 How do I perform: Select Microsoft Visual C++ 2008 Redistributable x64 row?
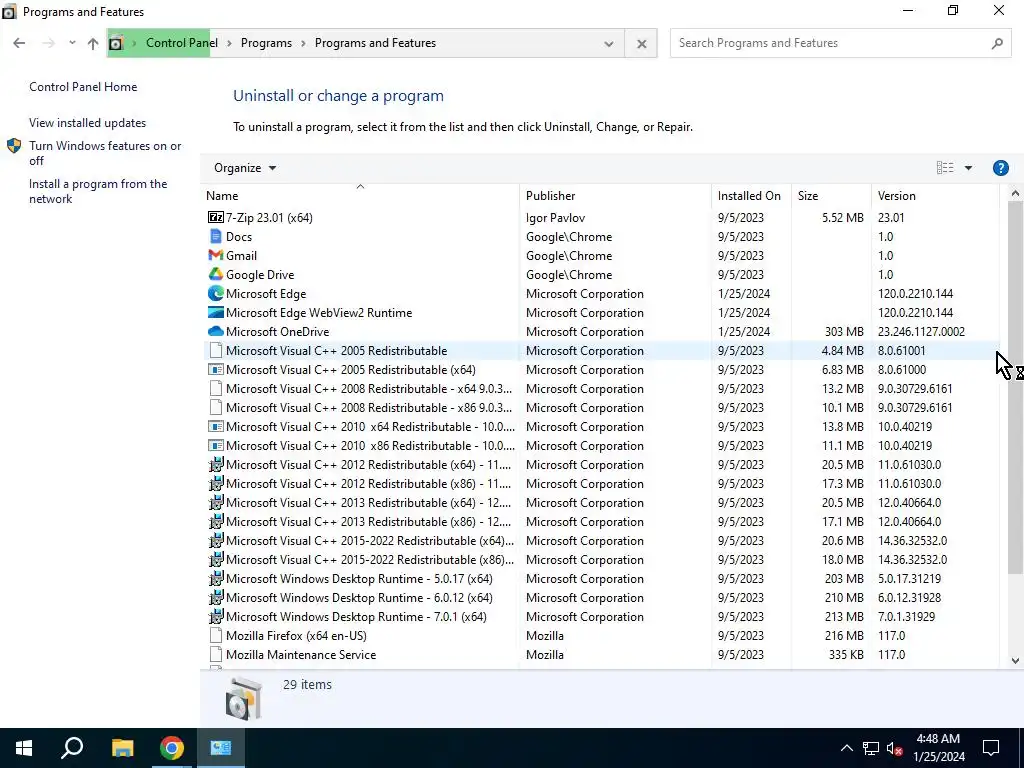600,389
